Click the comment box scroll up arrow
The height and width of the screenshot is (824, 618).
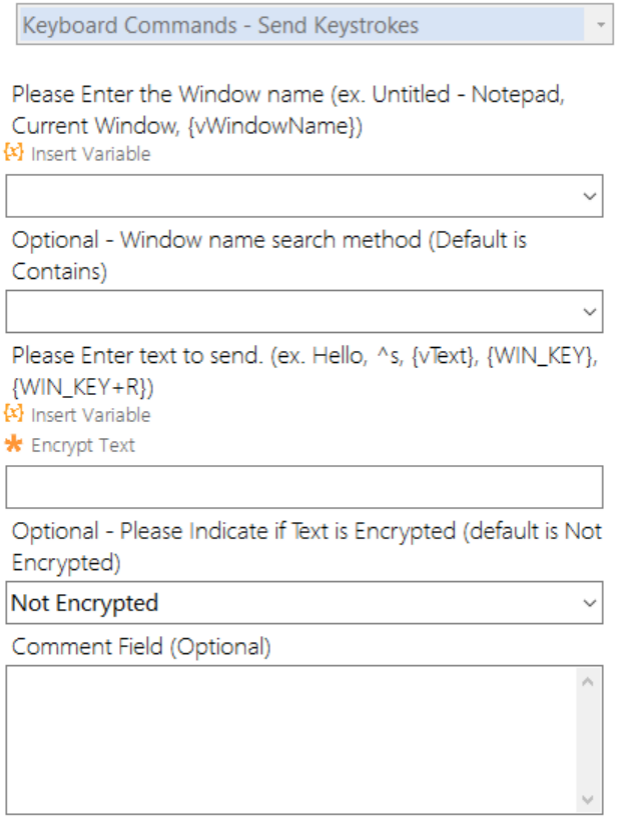pos(587,682)
